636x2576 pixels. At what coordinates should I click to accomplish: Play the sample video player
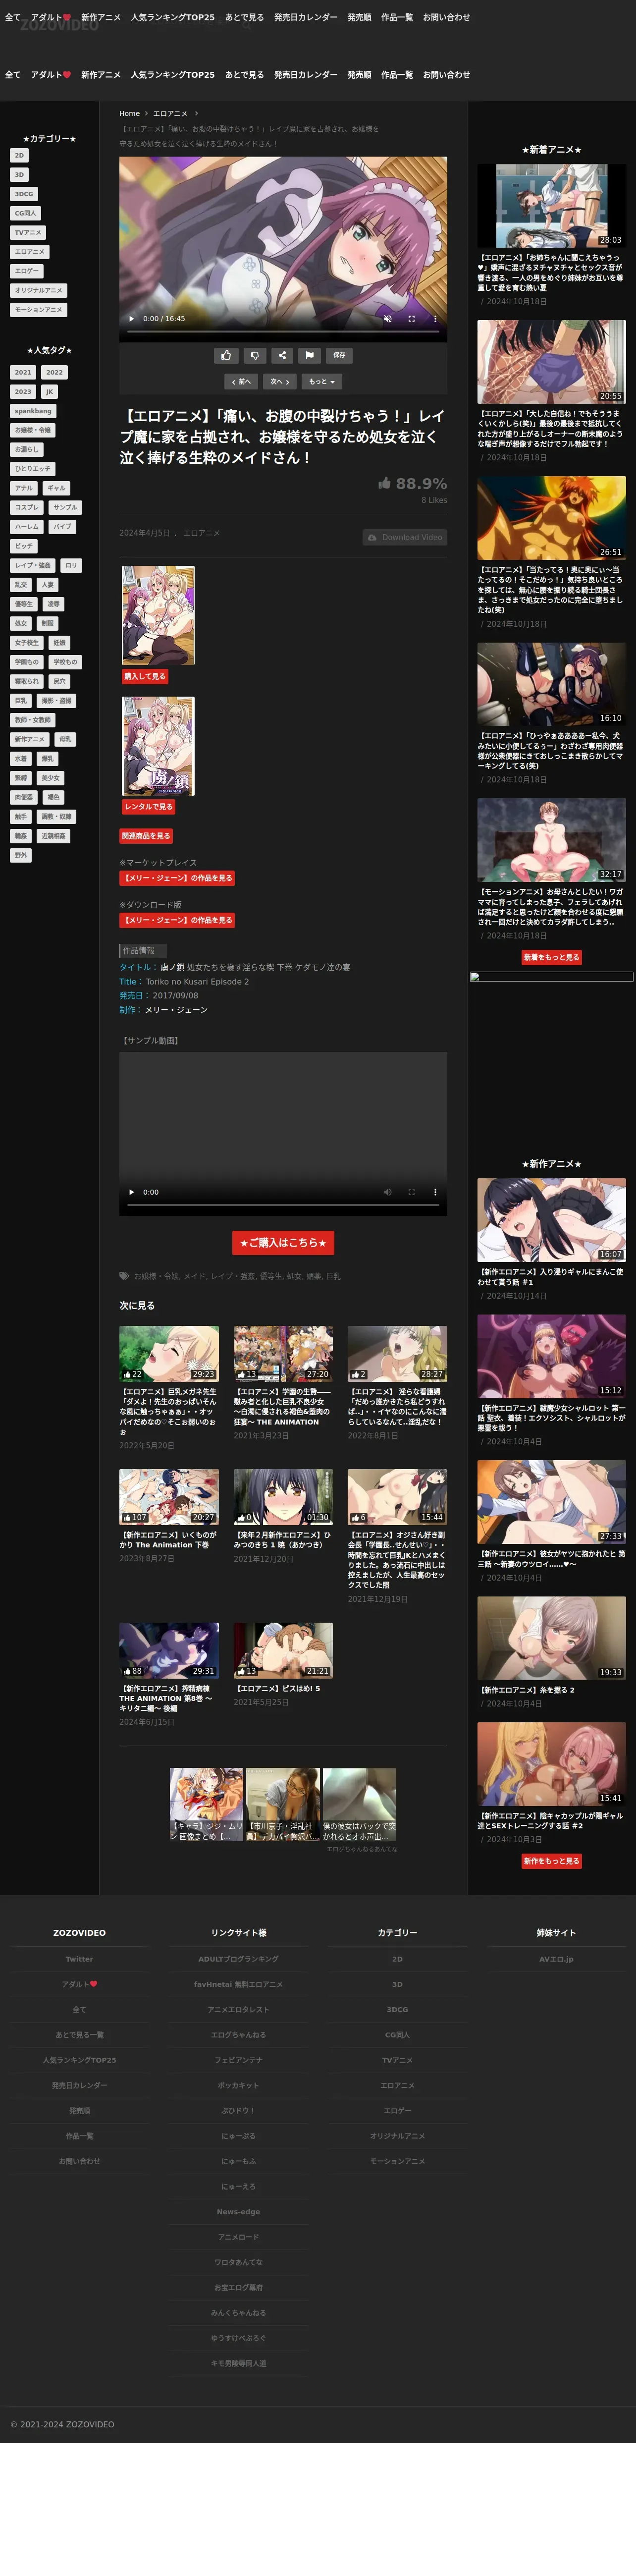[131, 1192]
